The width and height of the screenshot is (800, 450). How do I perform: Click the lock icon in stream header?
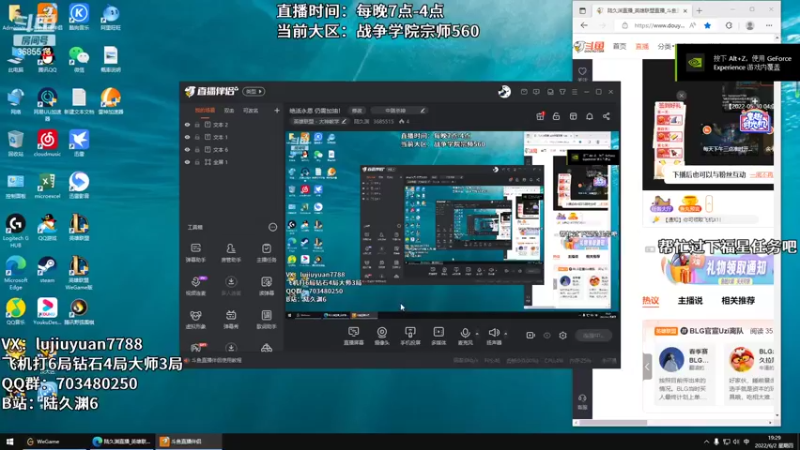[556, 116]
